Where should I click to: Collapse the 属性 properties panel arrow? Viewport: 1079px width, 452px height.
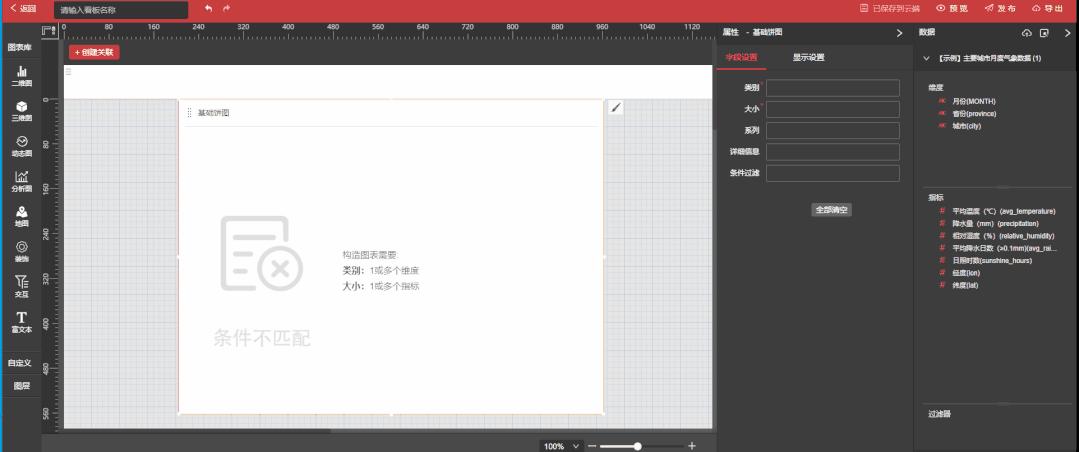point(899,33)
